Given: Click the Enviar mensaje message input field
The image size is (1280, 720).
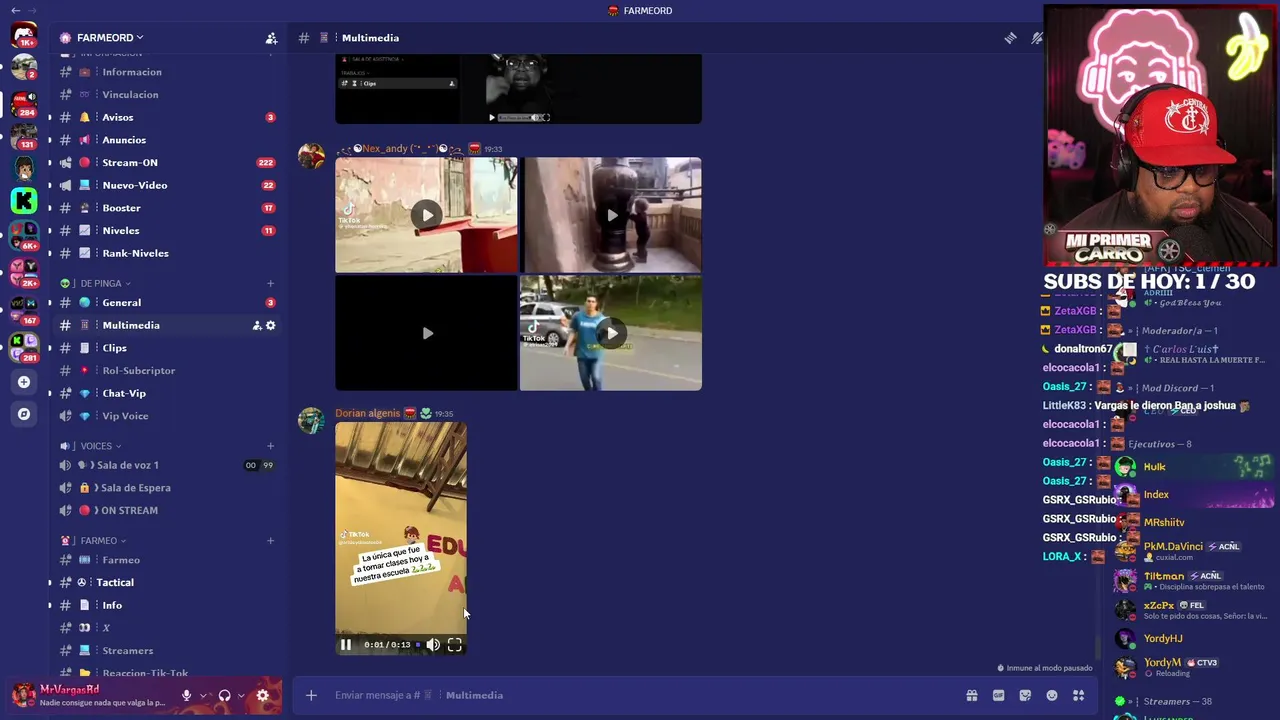Looking at the screenshot, I should click(640, 695).
